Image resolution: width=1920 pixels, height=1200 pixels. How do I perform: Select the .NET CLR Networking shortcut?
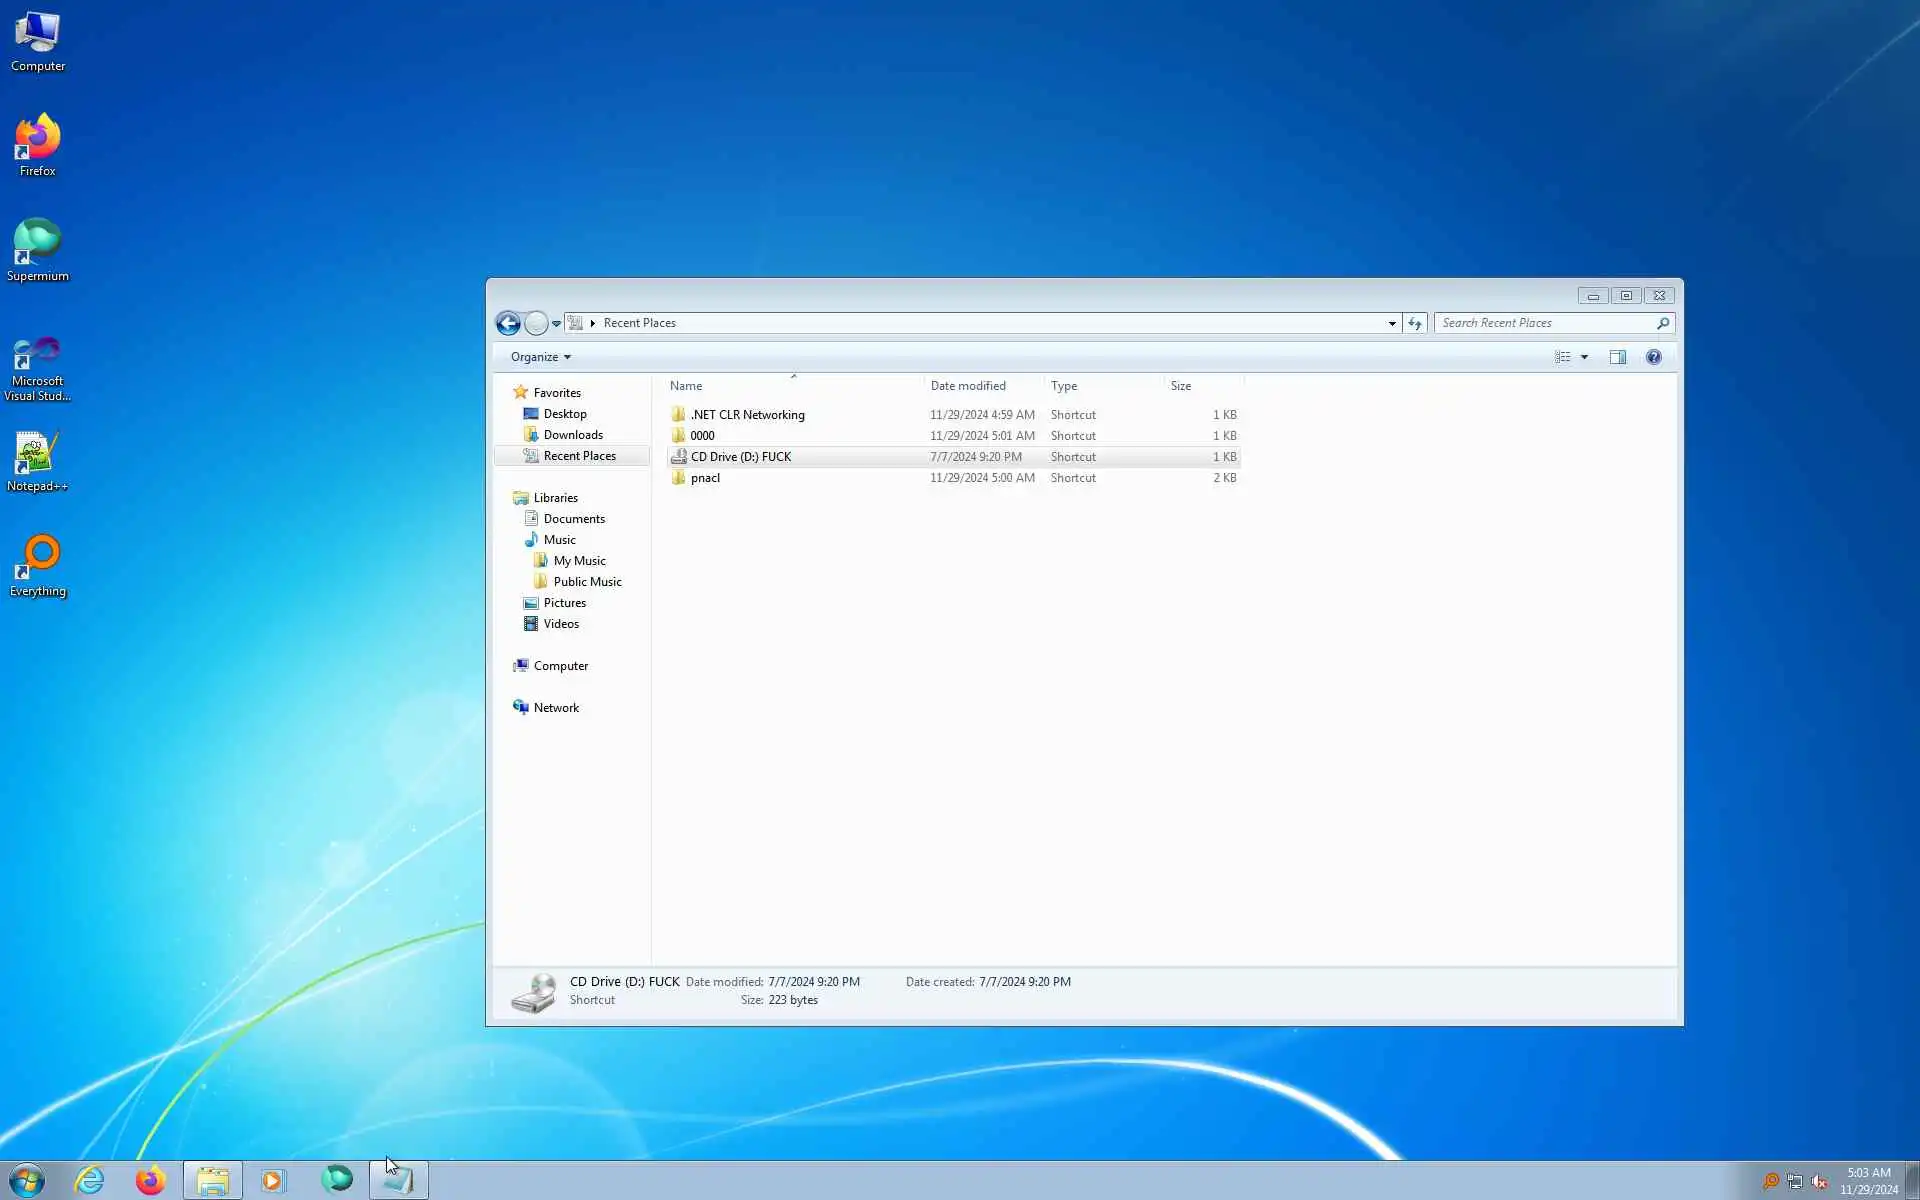coord(746,415)
